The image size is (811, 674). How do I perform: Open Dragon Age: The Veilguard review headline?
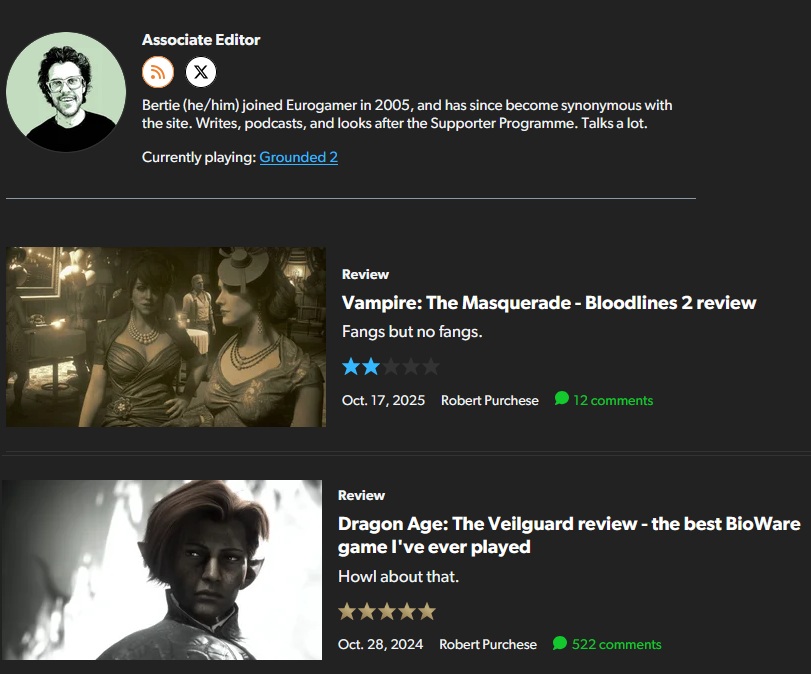point(569,535)
